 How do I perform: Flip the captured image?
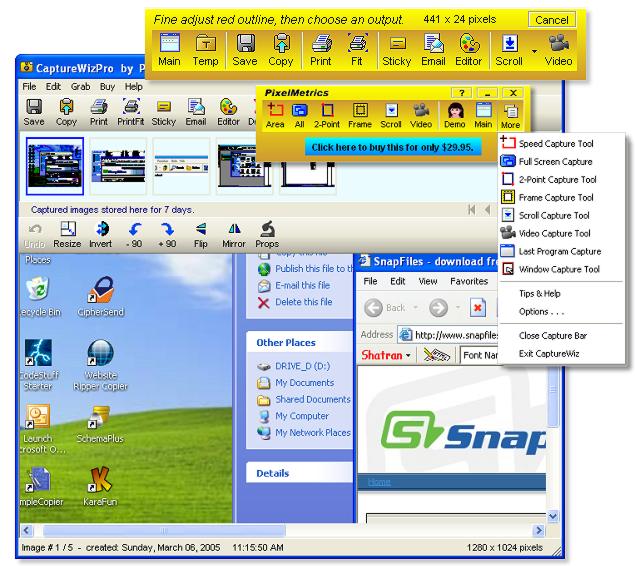pyautogui.click(x=201, y=234)
